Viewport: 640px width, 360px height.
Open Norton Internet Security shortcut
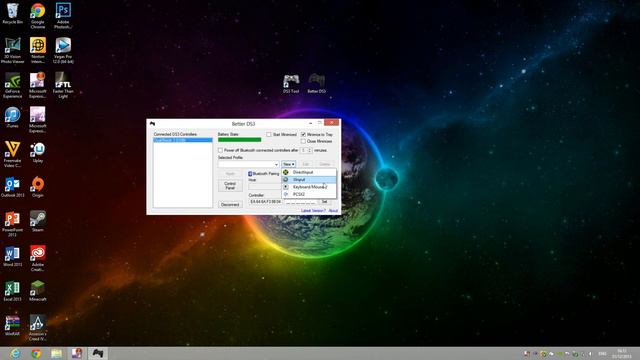38,50
